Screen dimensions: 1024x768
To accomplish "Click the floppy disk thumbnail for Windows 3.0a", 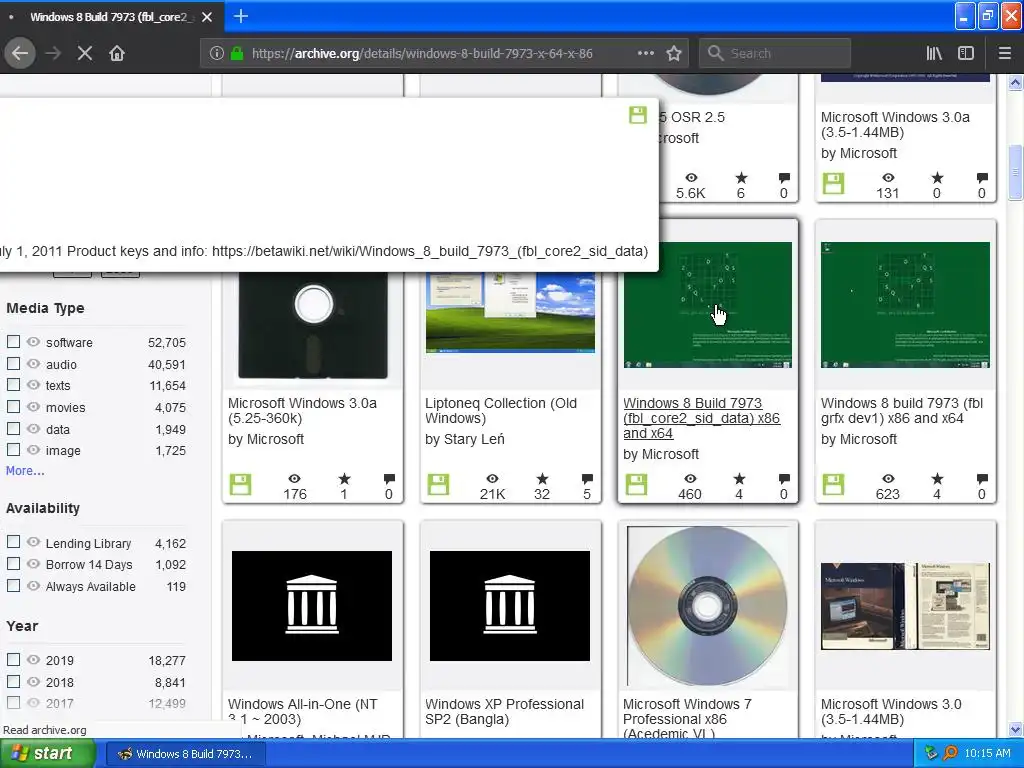I will click(x=313, y=325).
